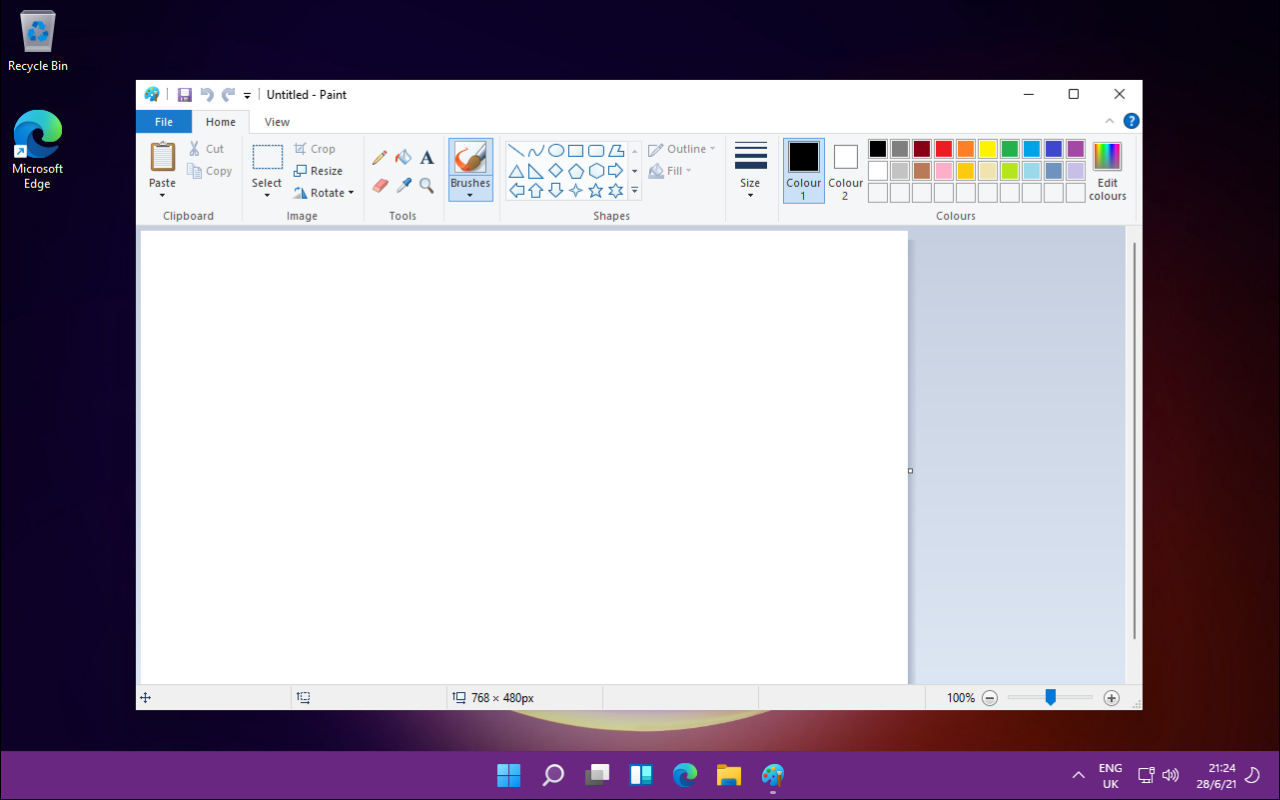Choose the Right-angled triangle shape

click(x=536, y=171)
